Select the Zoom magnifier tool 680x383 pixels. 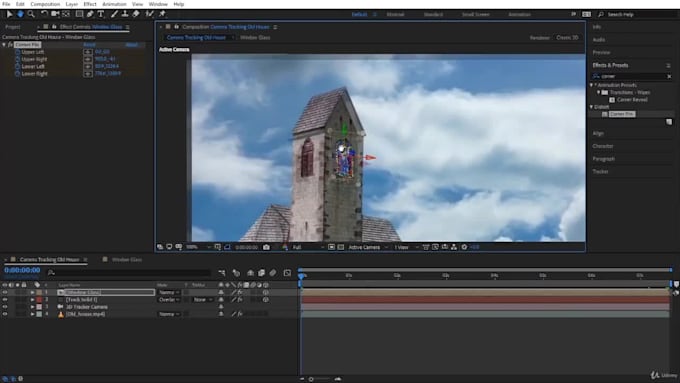coord(31,14)
